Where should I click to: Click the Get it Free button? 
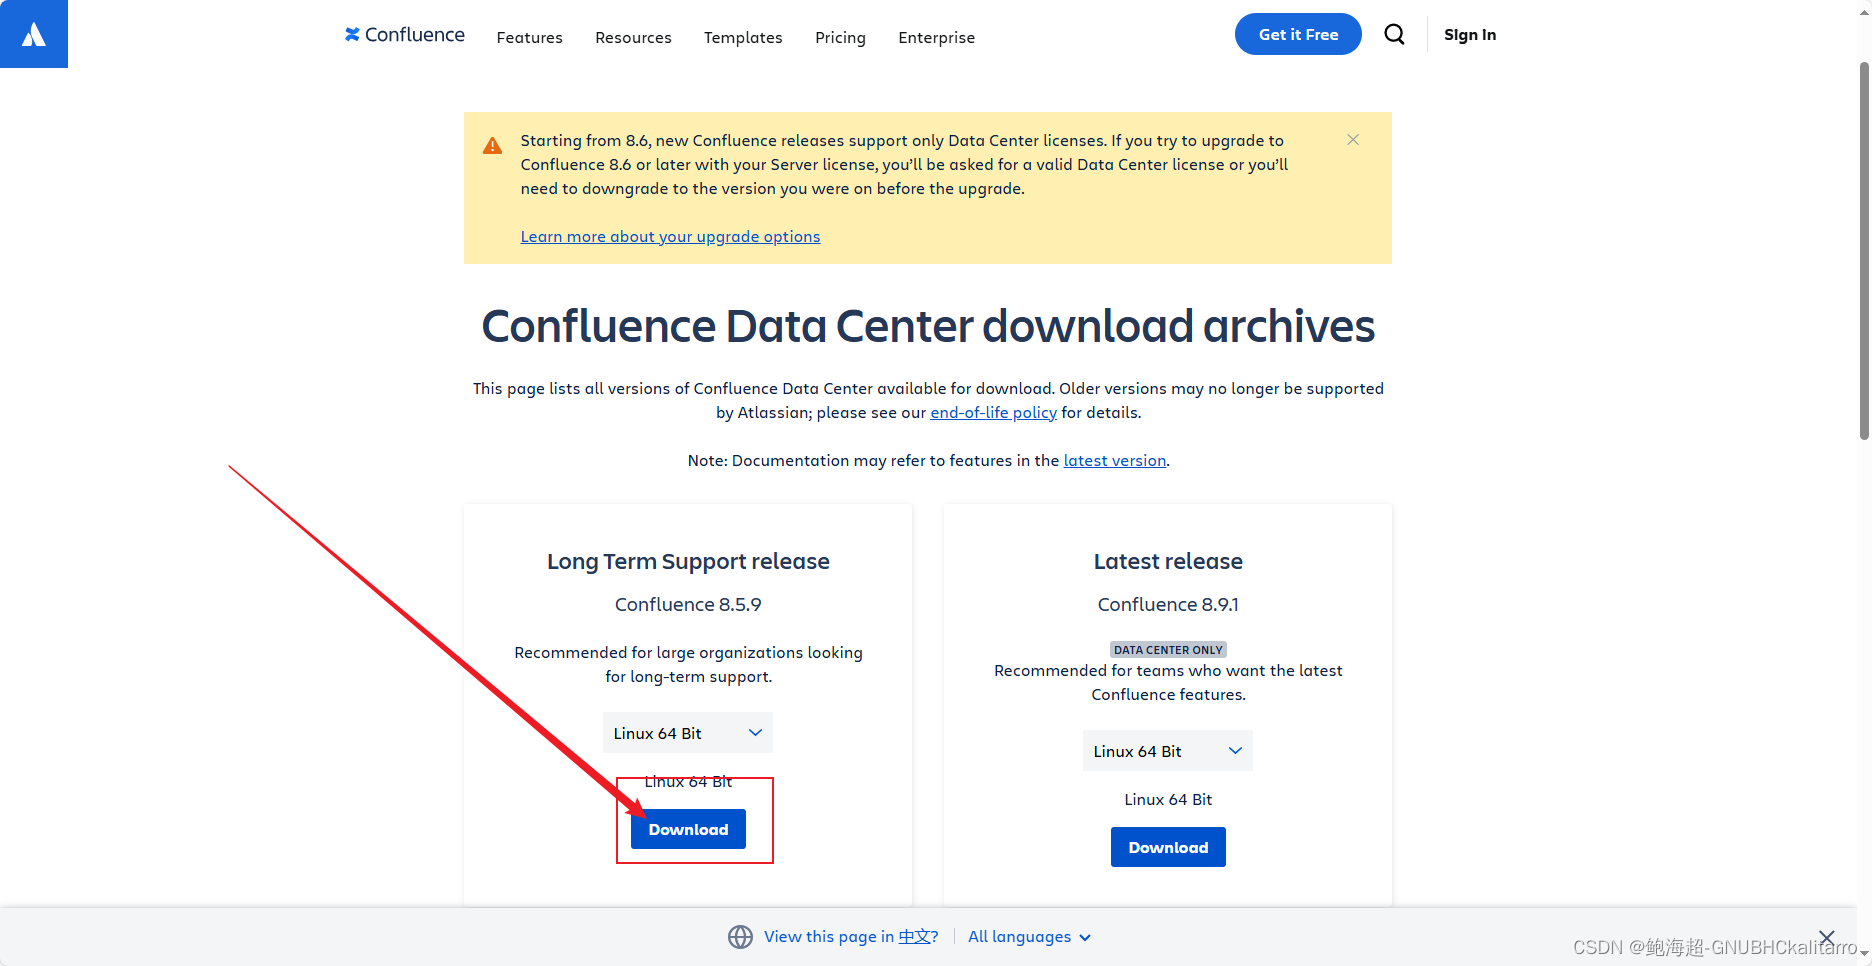point(1298,34)
